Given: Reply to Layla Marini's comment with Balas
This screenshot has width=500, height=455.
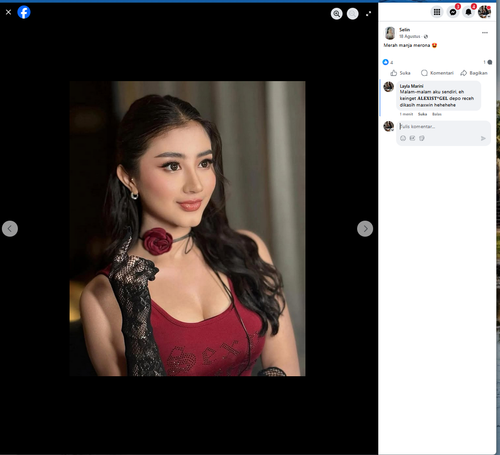Looking at the screenshot, I should click(437, 114).
